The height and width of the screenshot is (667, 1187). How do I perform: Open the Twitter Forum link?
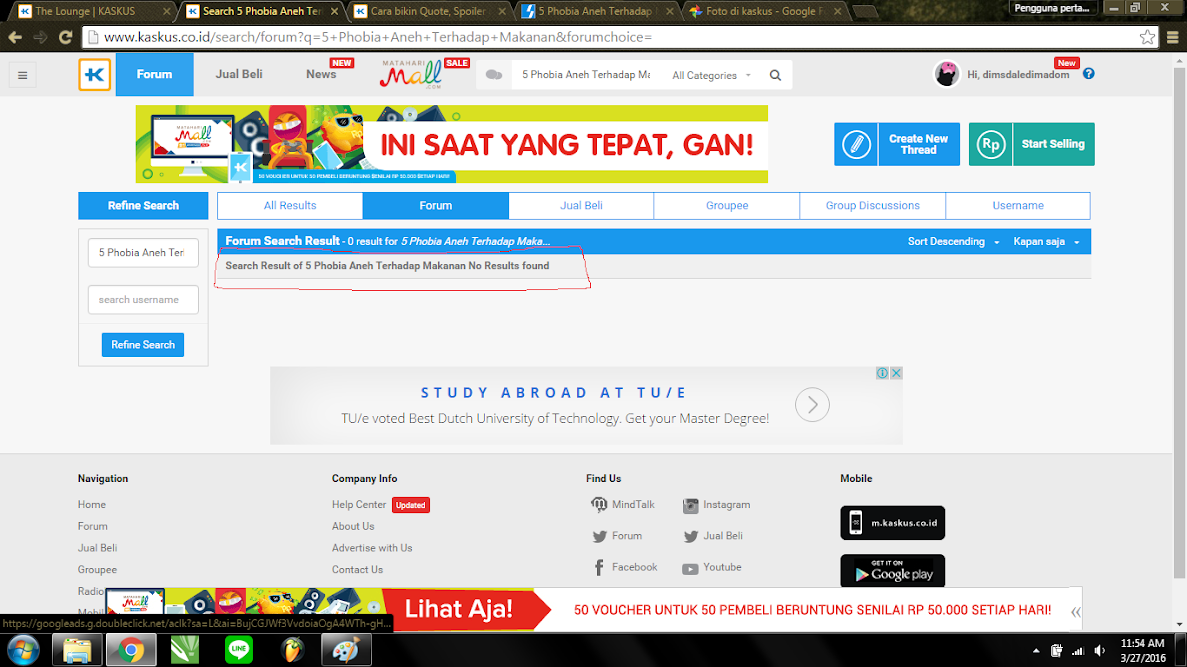[617, 536]
